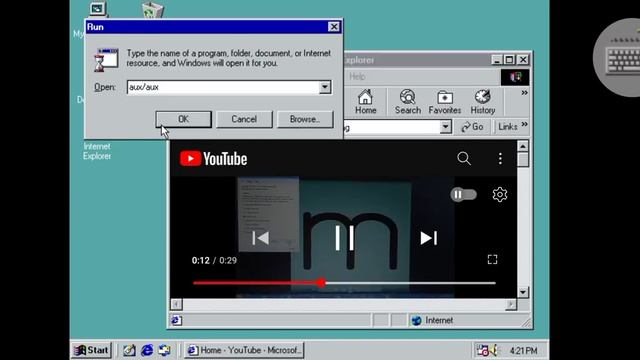The height and width of the screenshot is (360, 640).
Task: Expand the Open field dropdown in Run
Action: coord(325,87)
